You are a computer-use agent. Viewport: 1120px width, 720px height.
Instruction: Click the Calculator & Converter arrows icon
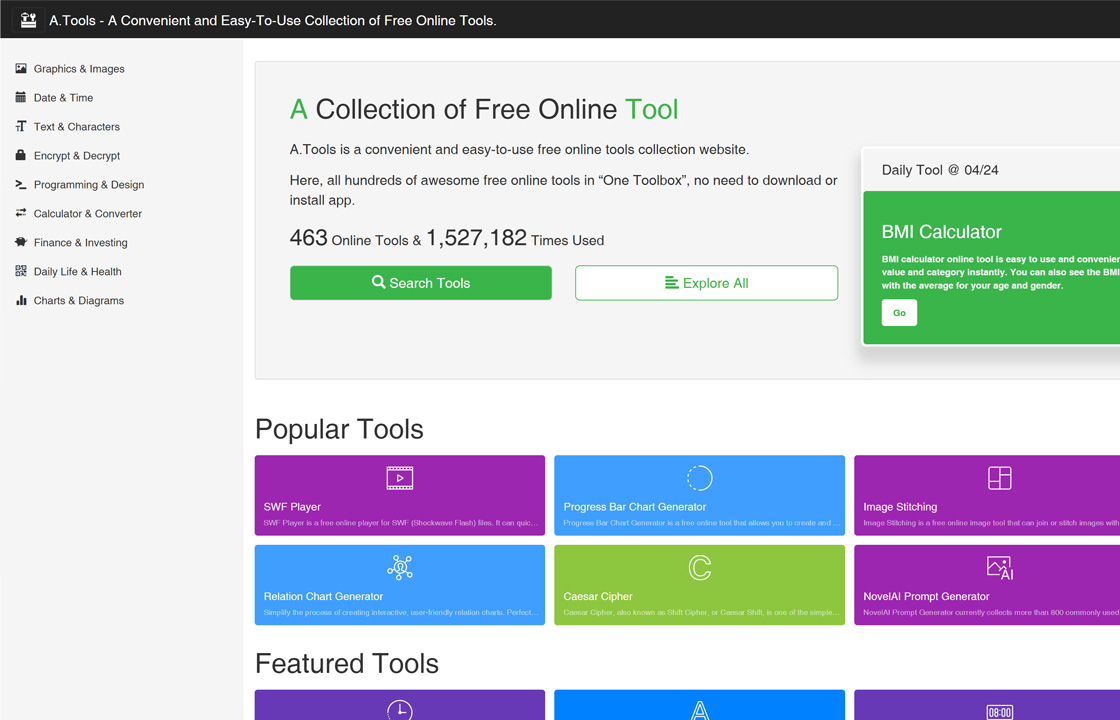(21, 213)
